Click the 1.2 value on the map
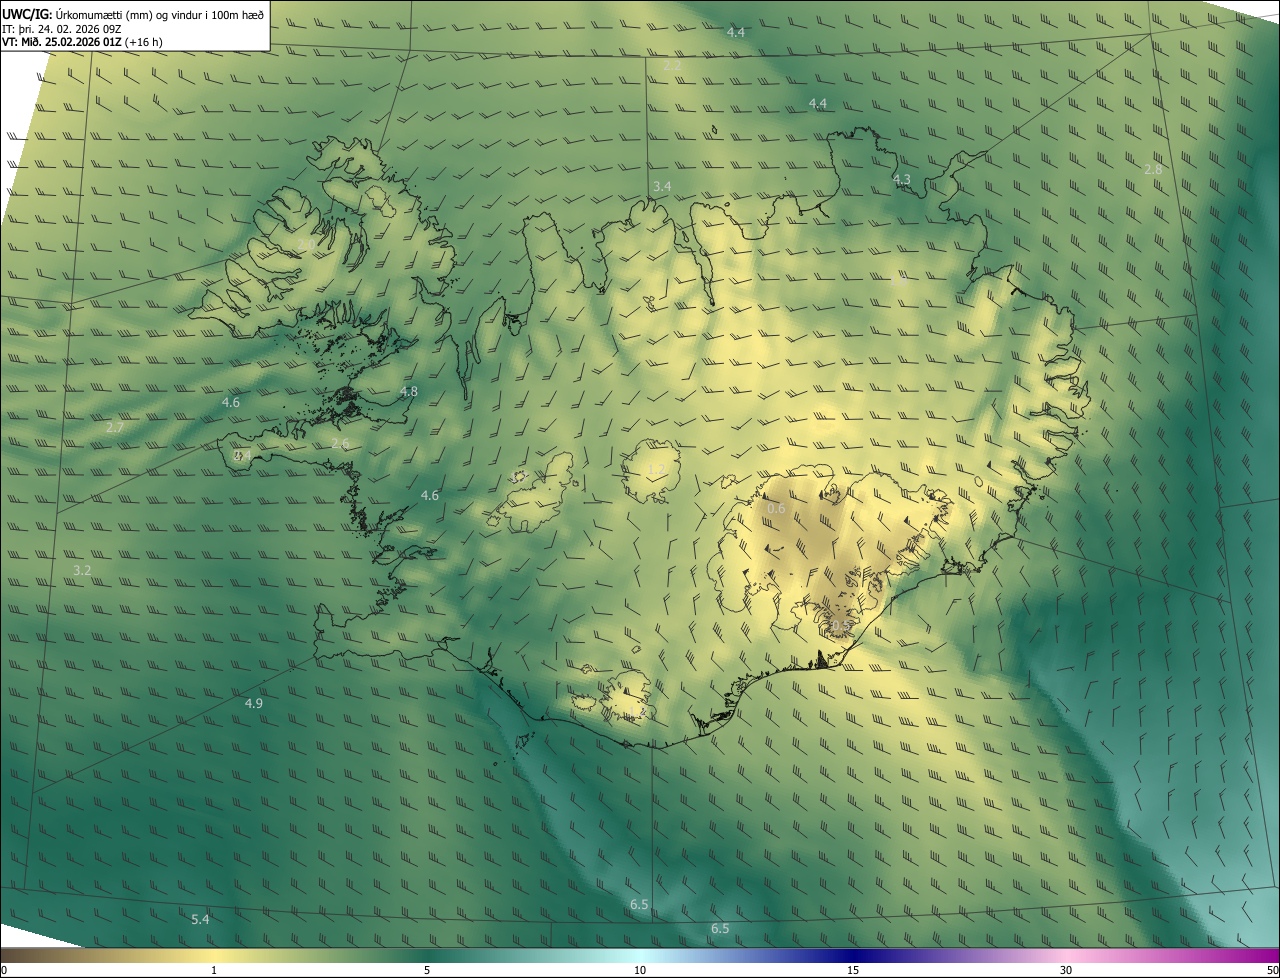Viewport: 1280px width, 978px height. (x=656, y=470)
